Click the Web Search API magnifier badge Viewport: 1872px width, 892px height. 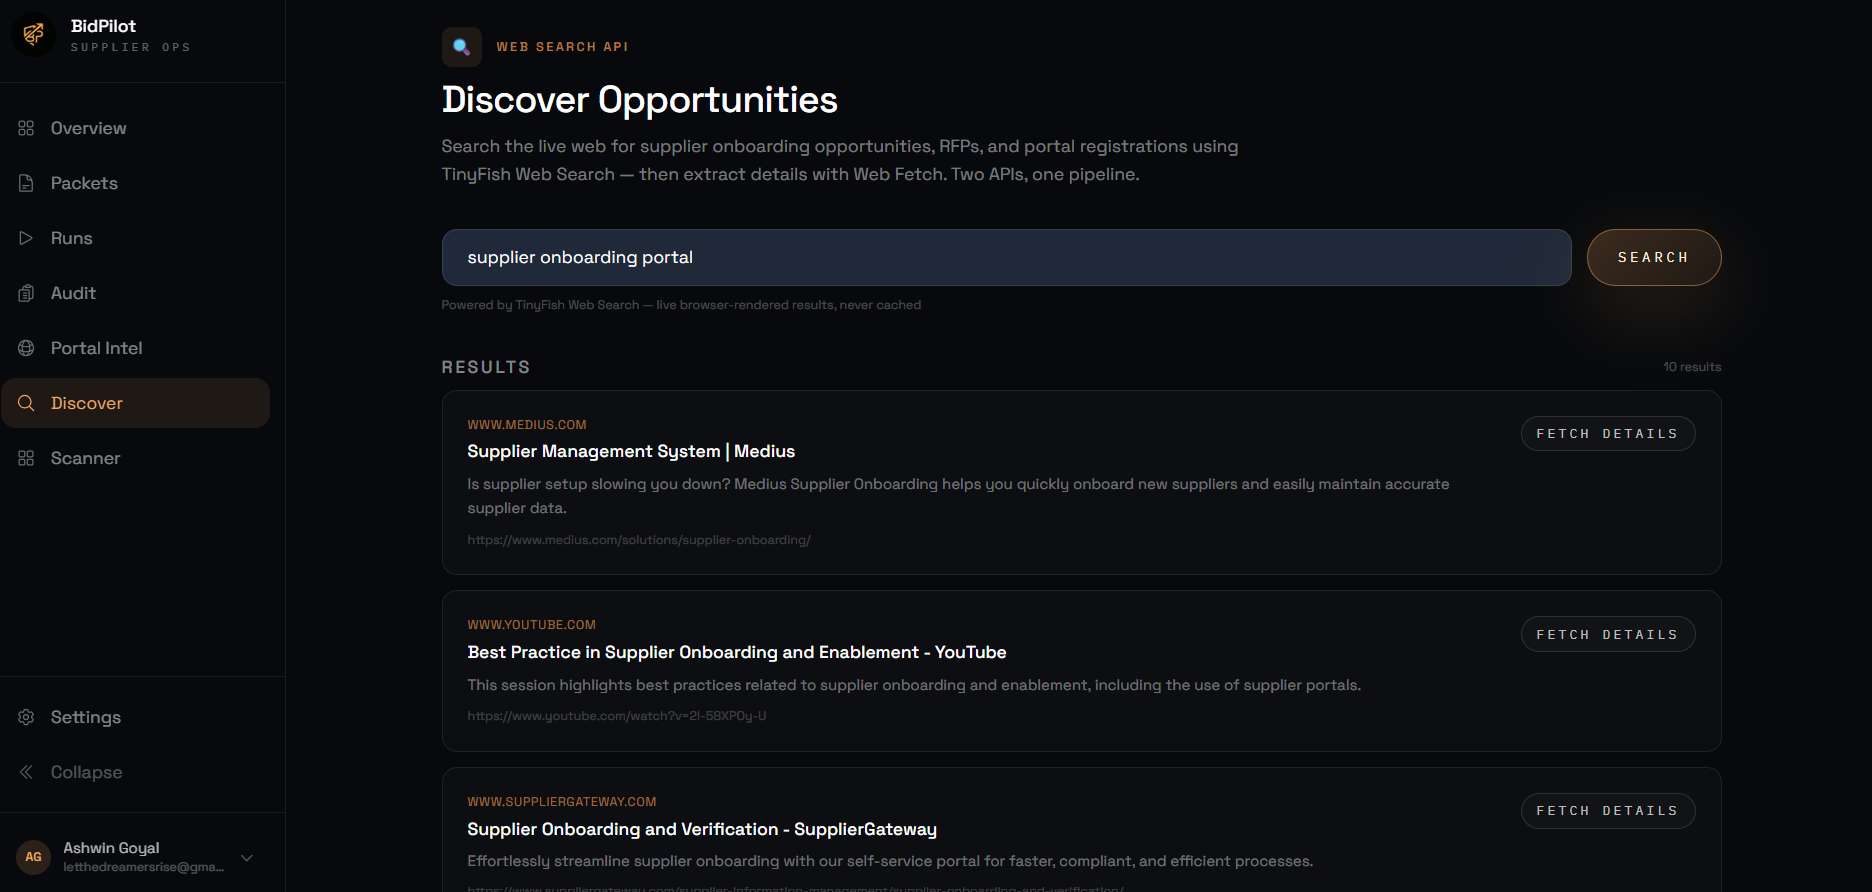tap(461, 47)
